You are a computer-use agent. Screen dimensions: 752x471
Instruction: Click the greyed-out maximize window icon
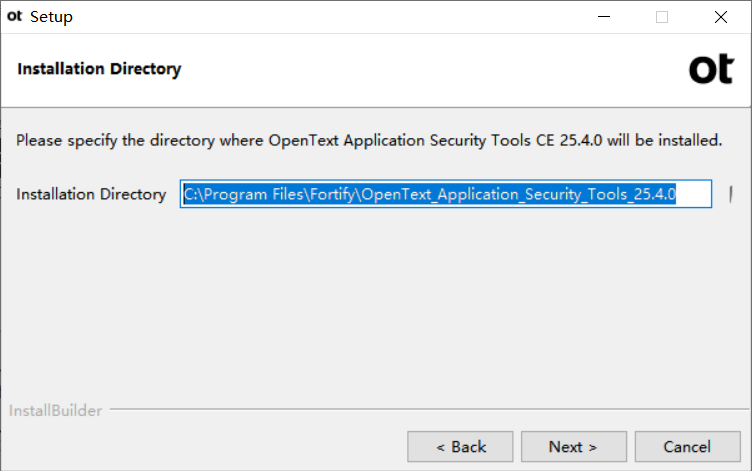[x=662, y=17]
